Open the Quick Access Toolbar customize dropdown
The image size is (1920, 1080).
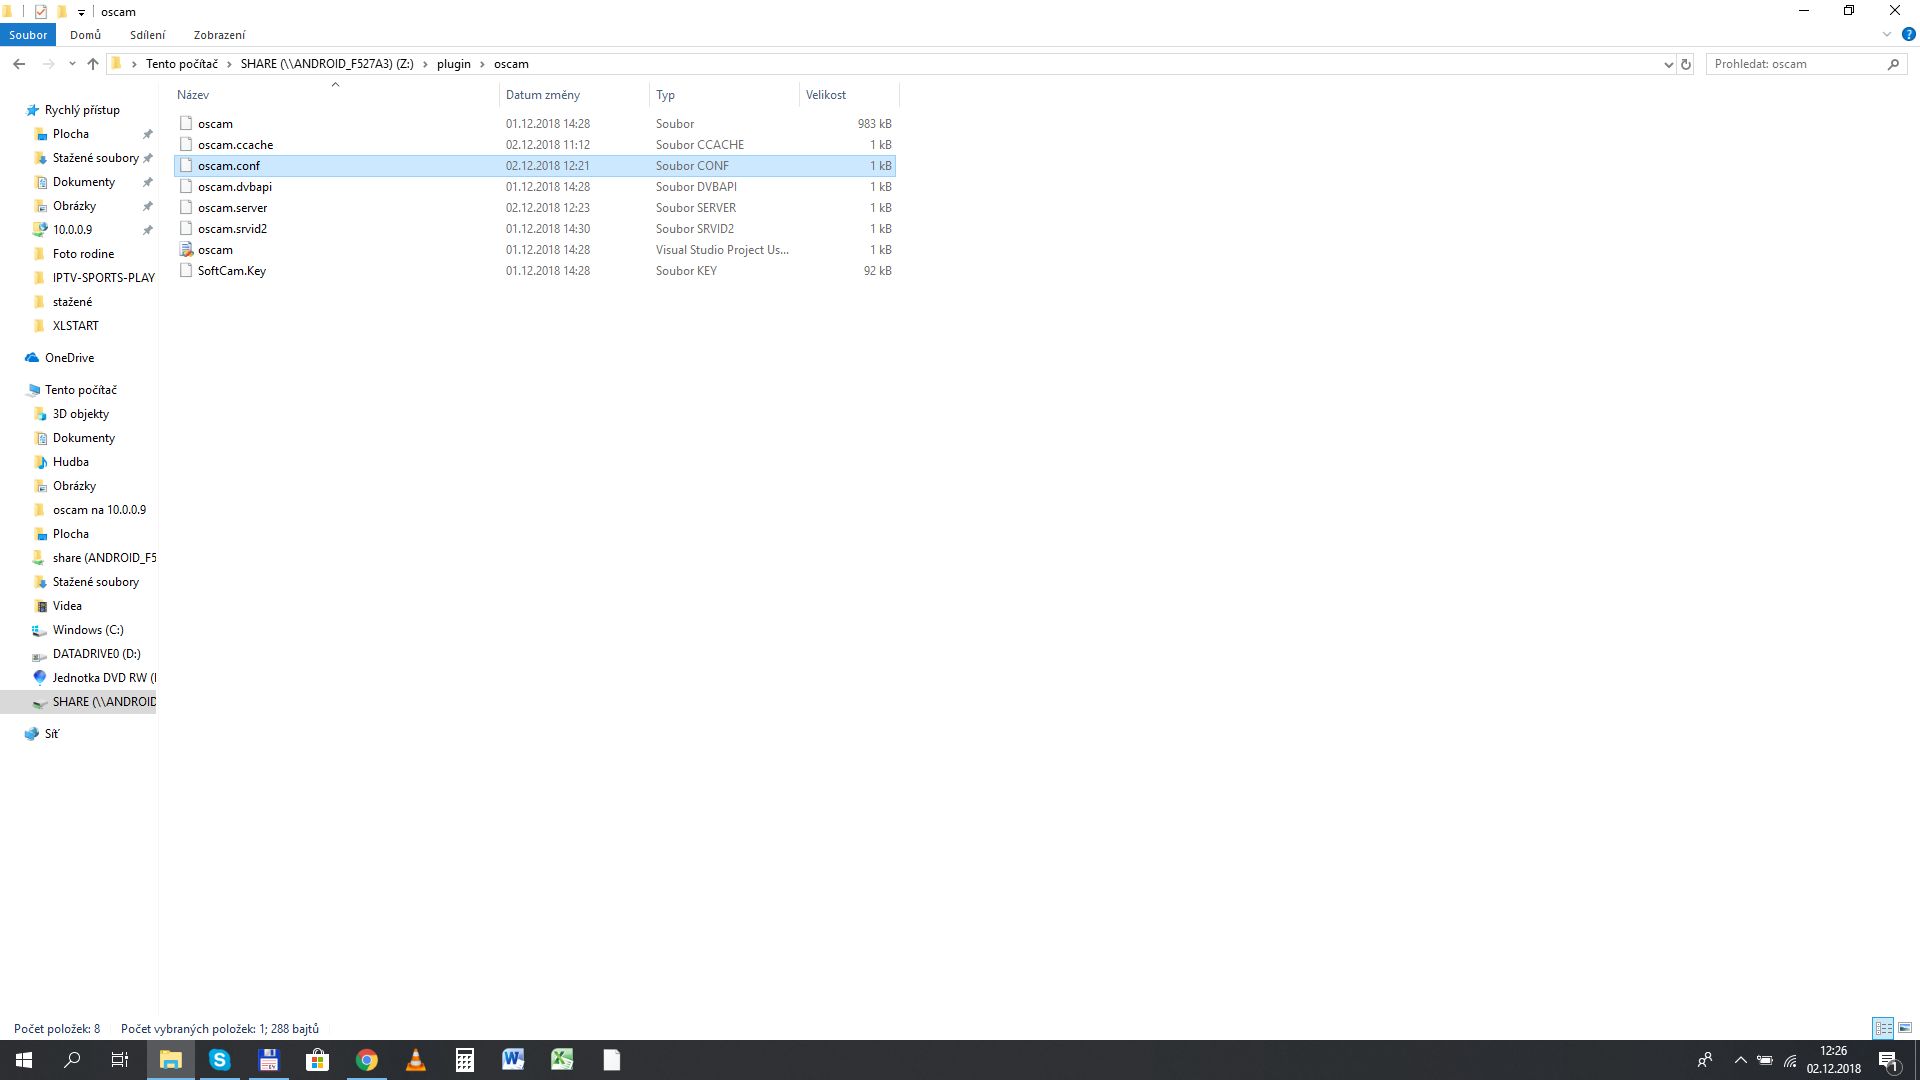pyautogui.click(x=81, y=12)
